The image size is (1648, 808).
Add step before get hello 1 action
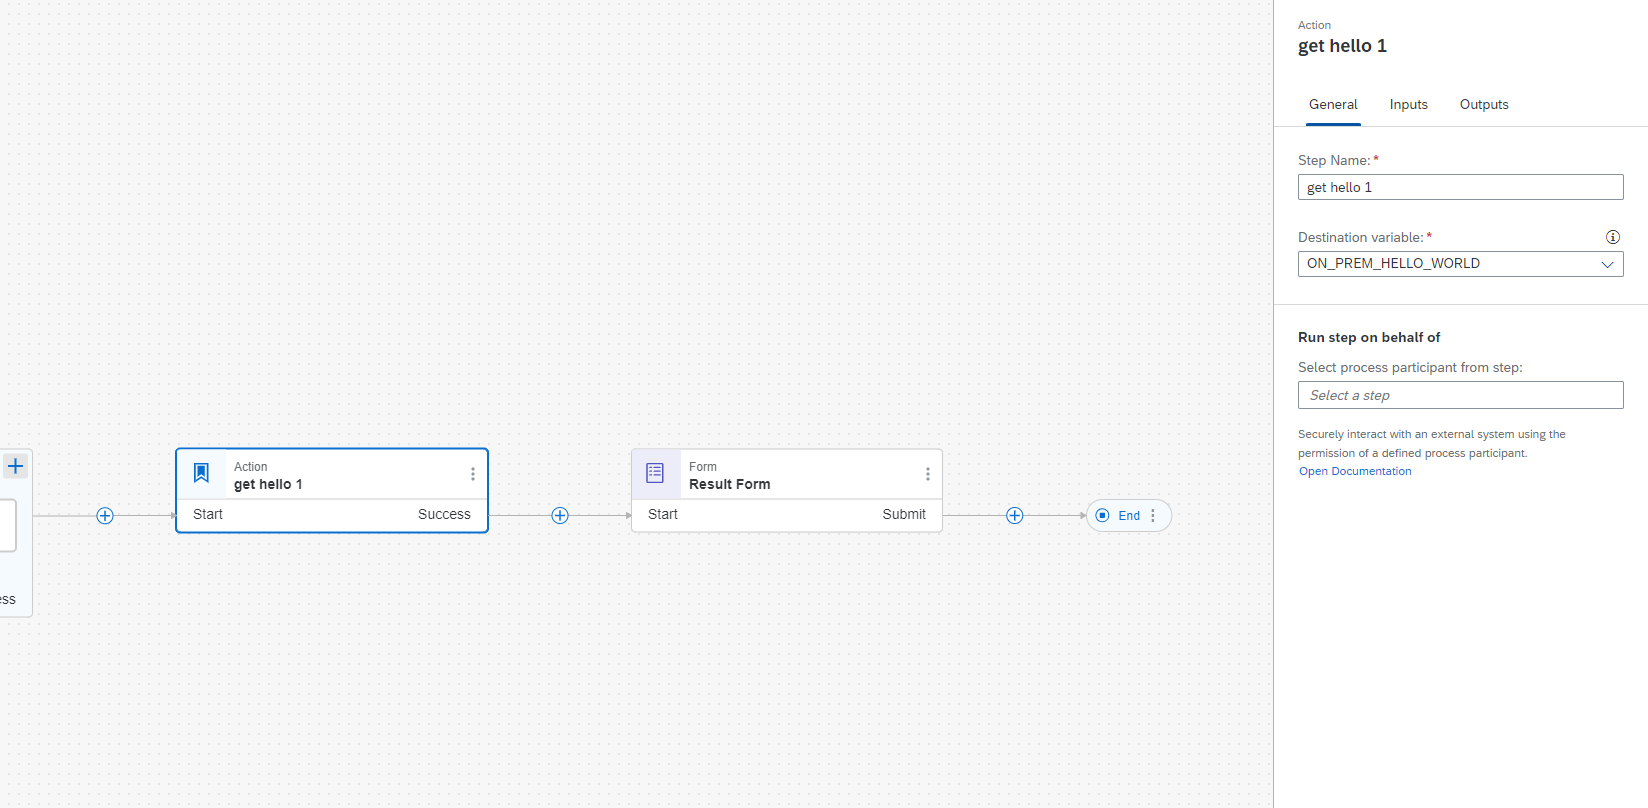[105, 516]
